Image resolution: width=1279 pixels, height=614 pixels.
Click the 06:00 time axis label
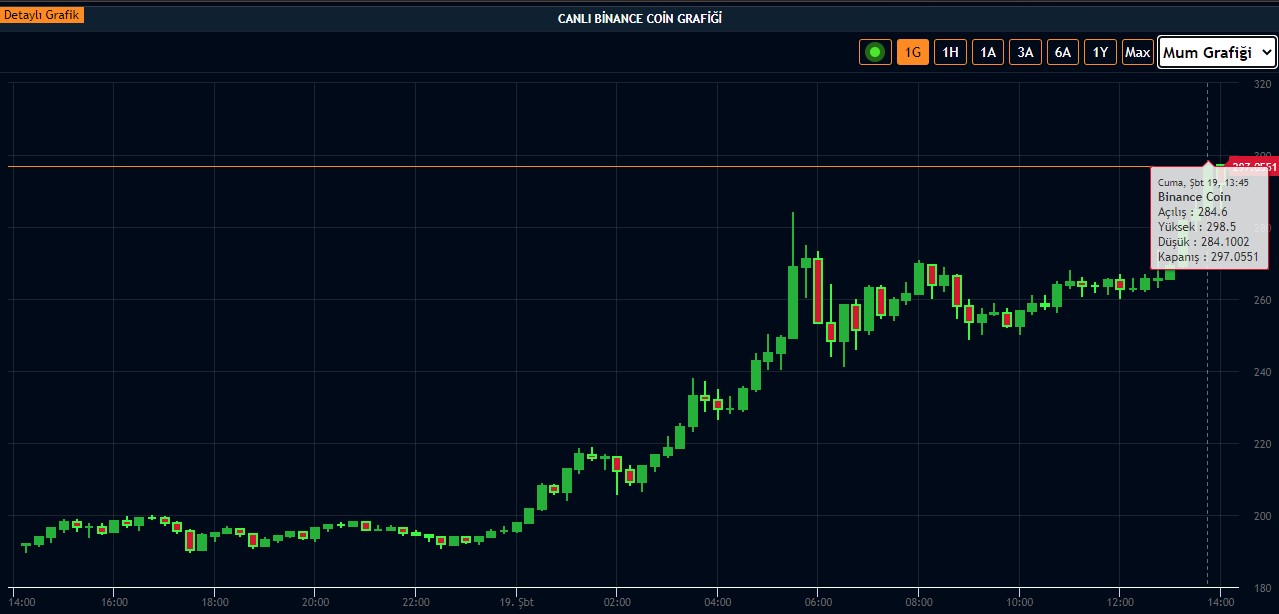(818, 602)
